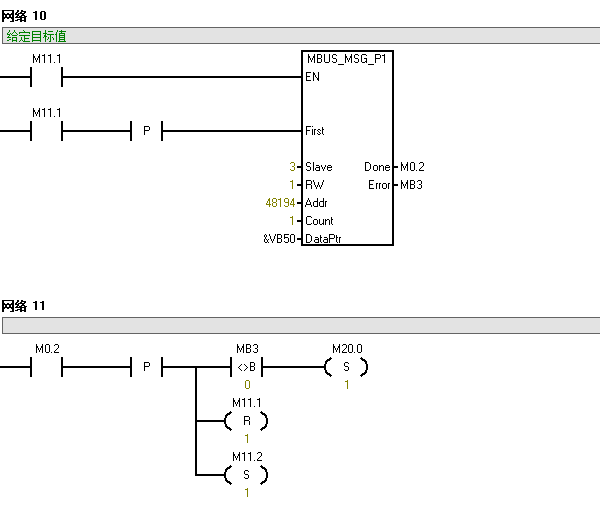
Task: Select the positive edge P contact in Network 11
Action: point(147,367)
